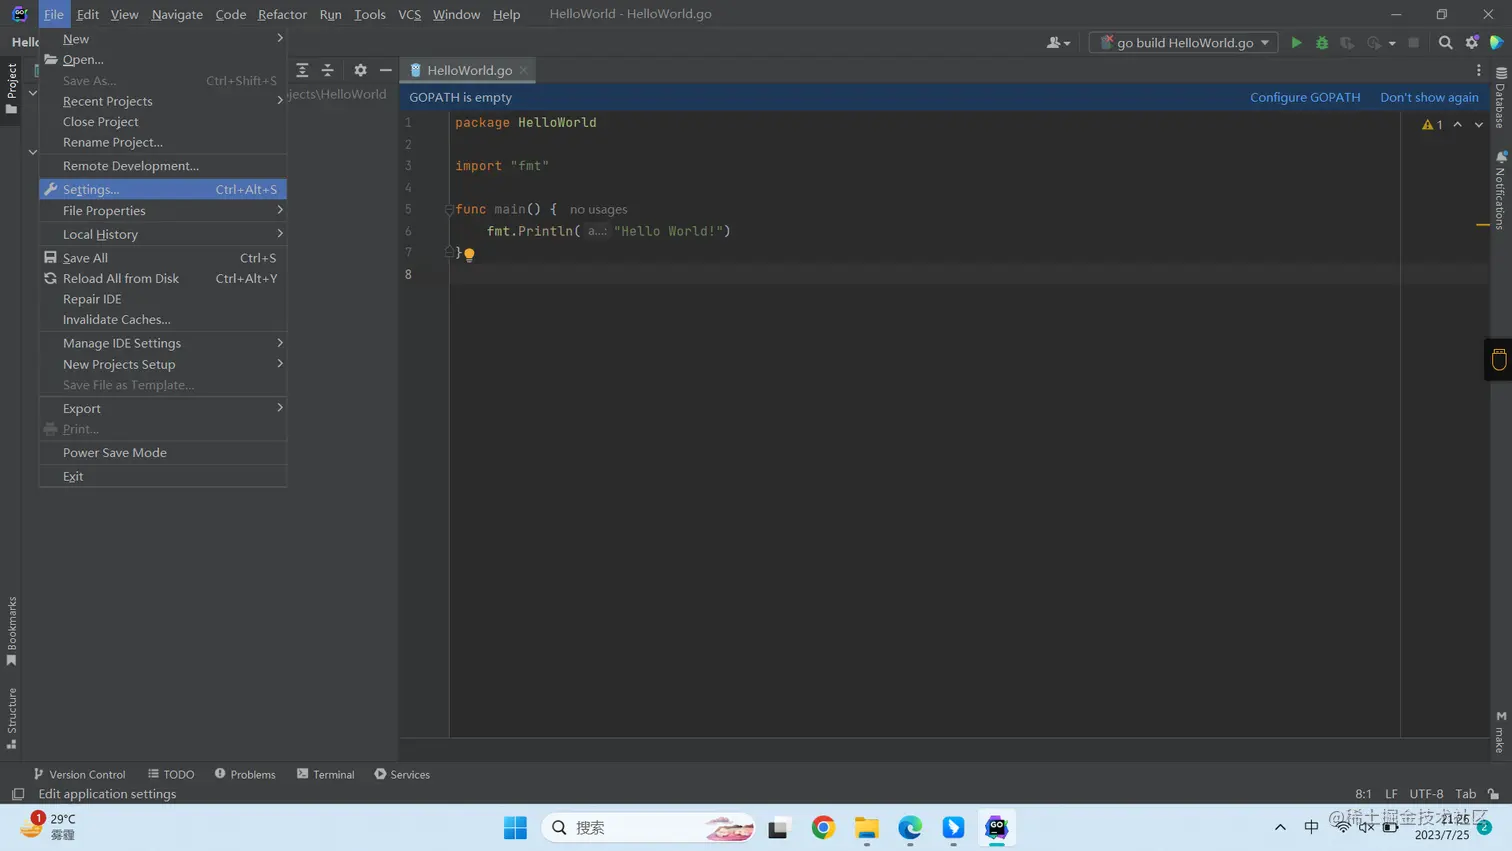Open Settings from the File menu
This screenshot has width=1512, height=851.
click(x=163, y=189)
